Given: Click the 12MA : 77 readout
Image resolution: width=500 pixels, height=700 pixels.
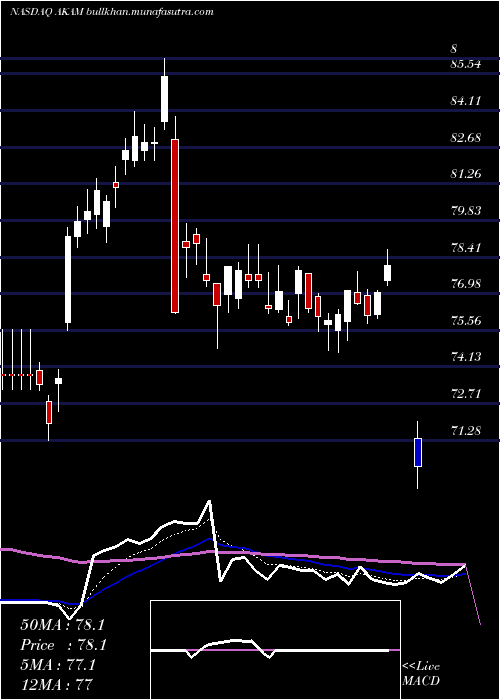Looking at the screenshot, I should [56, 684].
